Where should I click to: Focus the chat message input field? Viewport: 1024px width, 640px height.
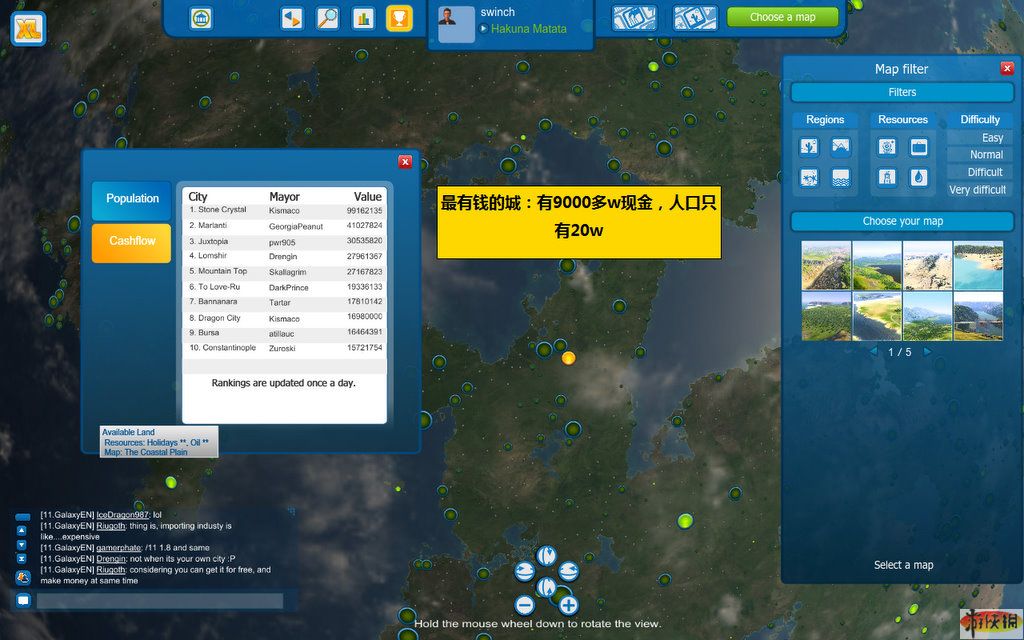160,601
